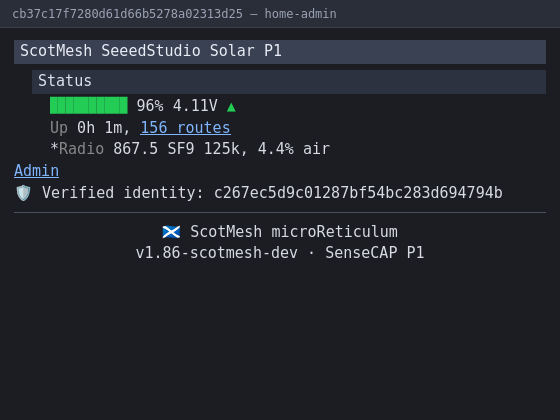The height and width of the screenshot is (420, 560).
Task: Click the window title text home-admin
Action: tap(300, 14)
